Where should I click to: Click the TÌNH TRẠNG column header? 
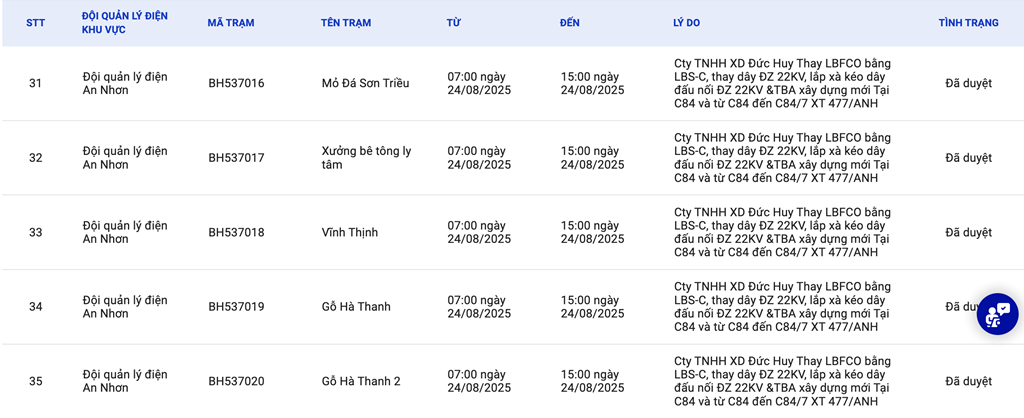968,23
